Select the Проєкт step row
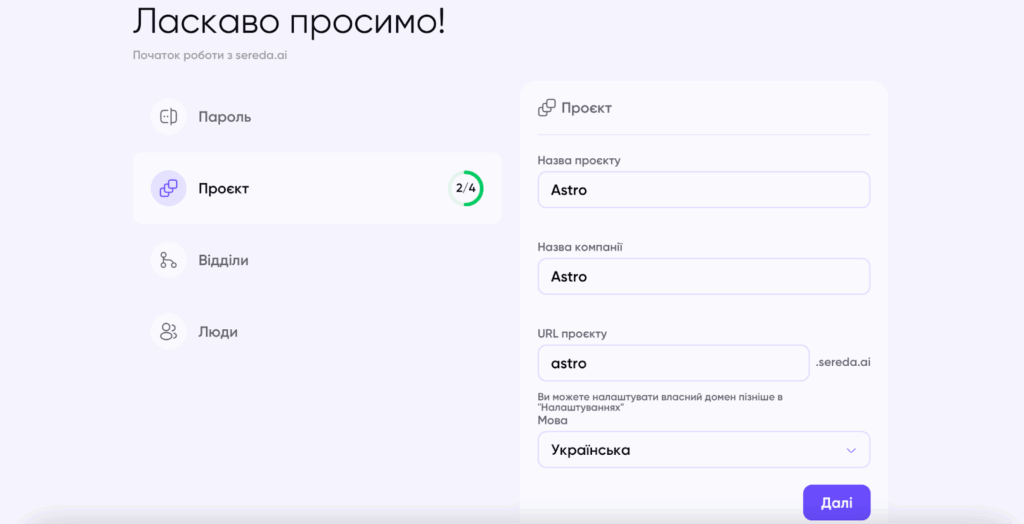Viewport: 1024px width, 524px height. coord(317,188)
